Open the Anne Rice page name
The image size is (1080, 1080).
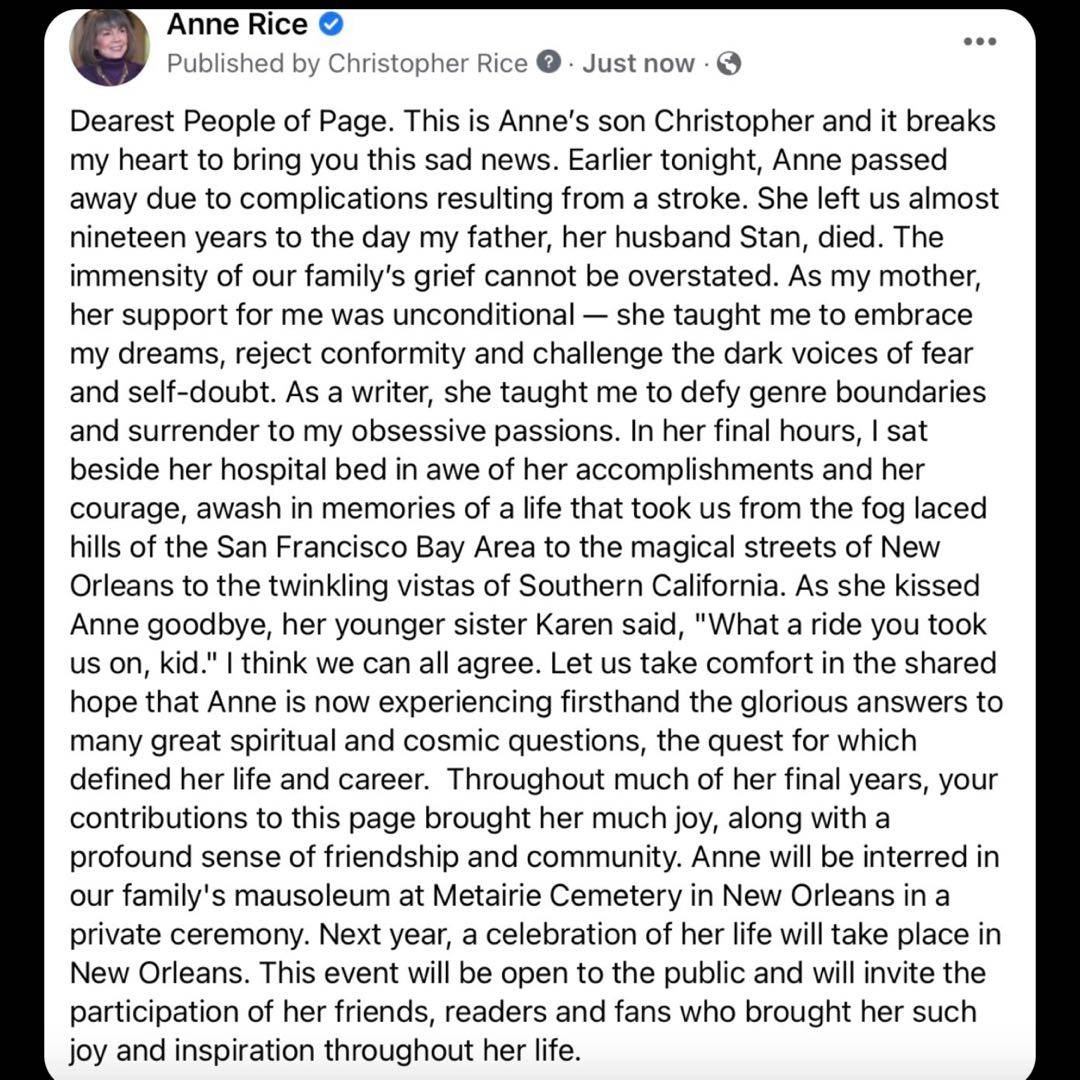click(x=237, y=25)
